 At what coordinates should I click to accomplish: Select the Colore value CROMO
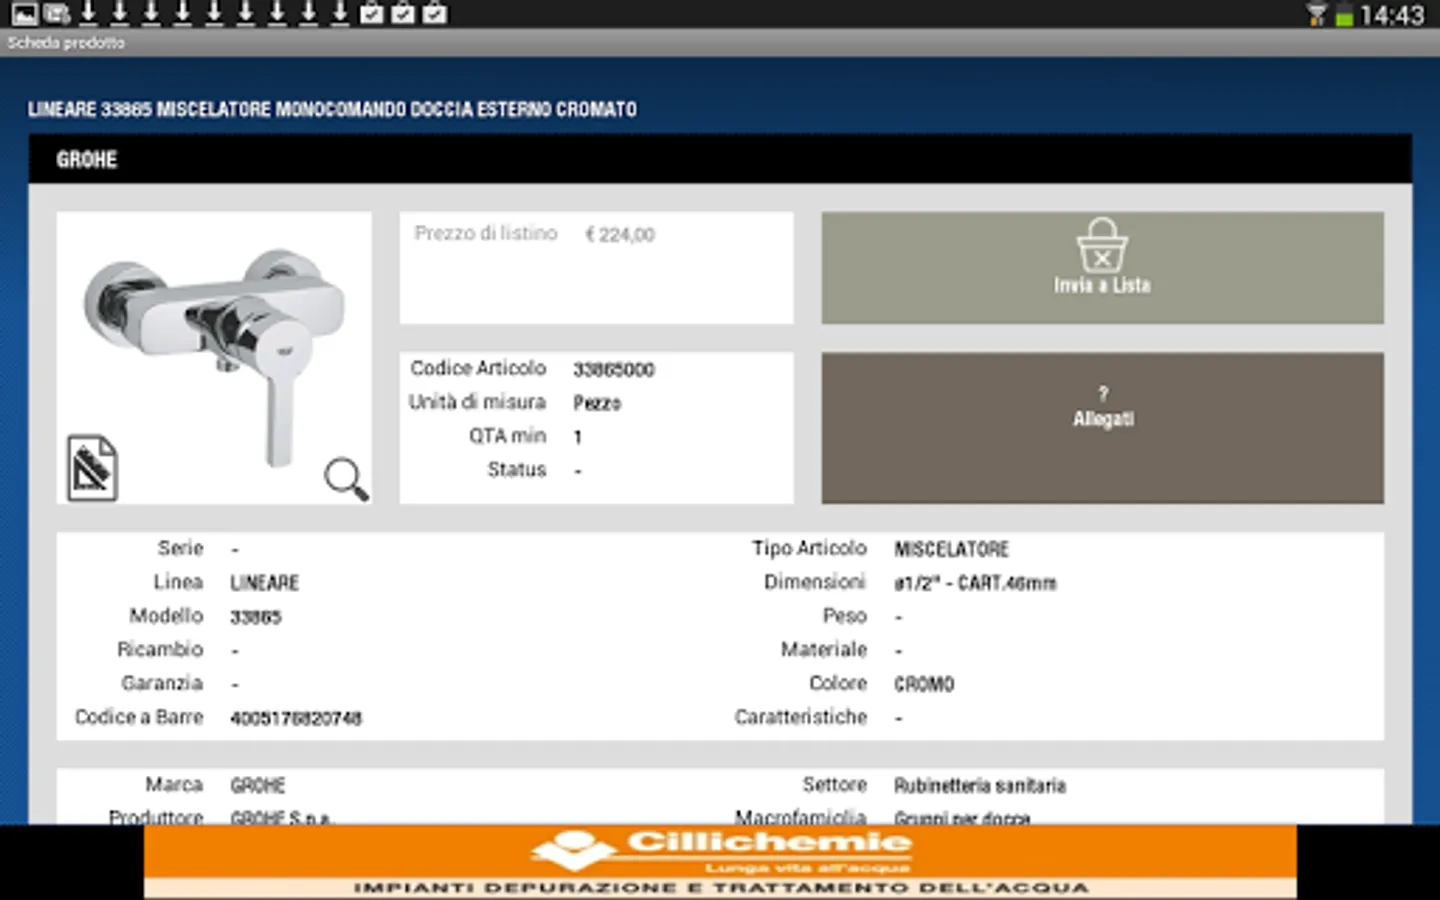tap(924, 684)
